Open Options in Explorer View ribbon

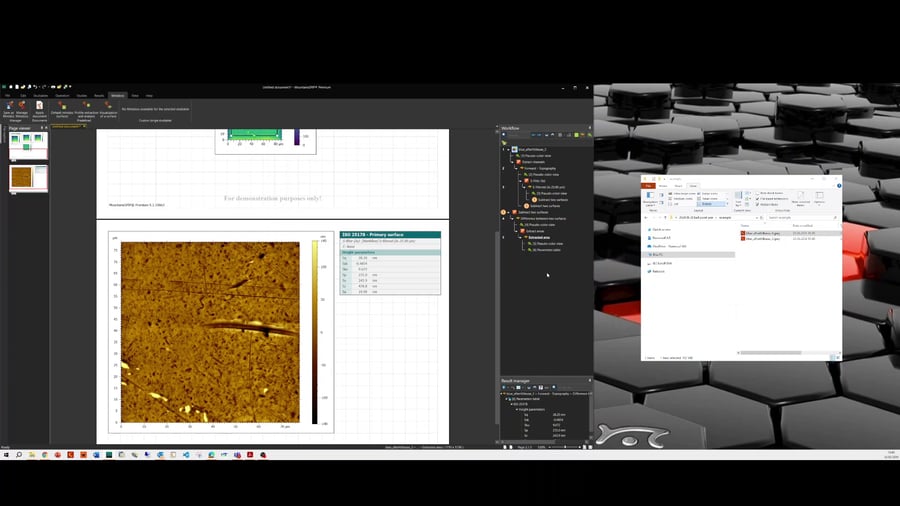coord(820,198)
